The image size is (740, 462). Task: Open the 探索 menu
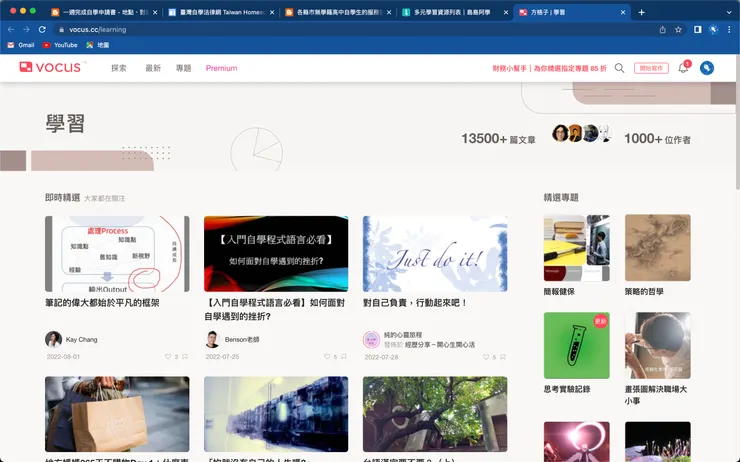[119, 68]
